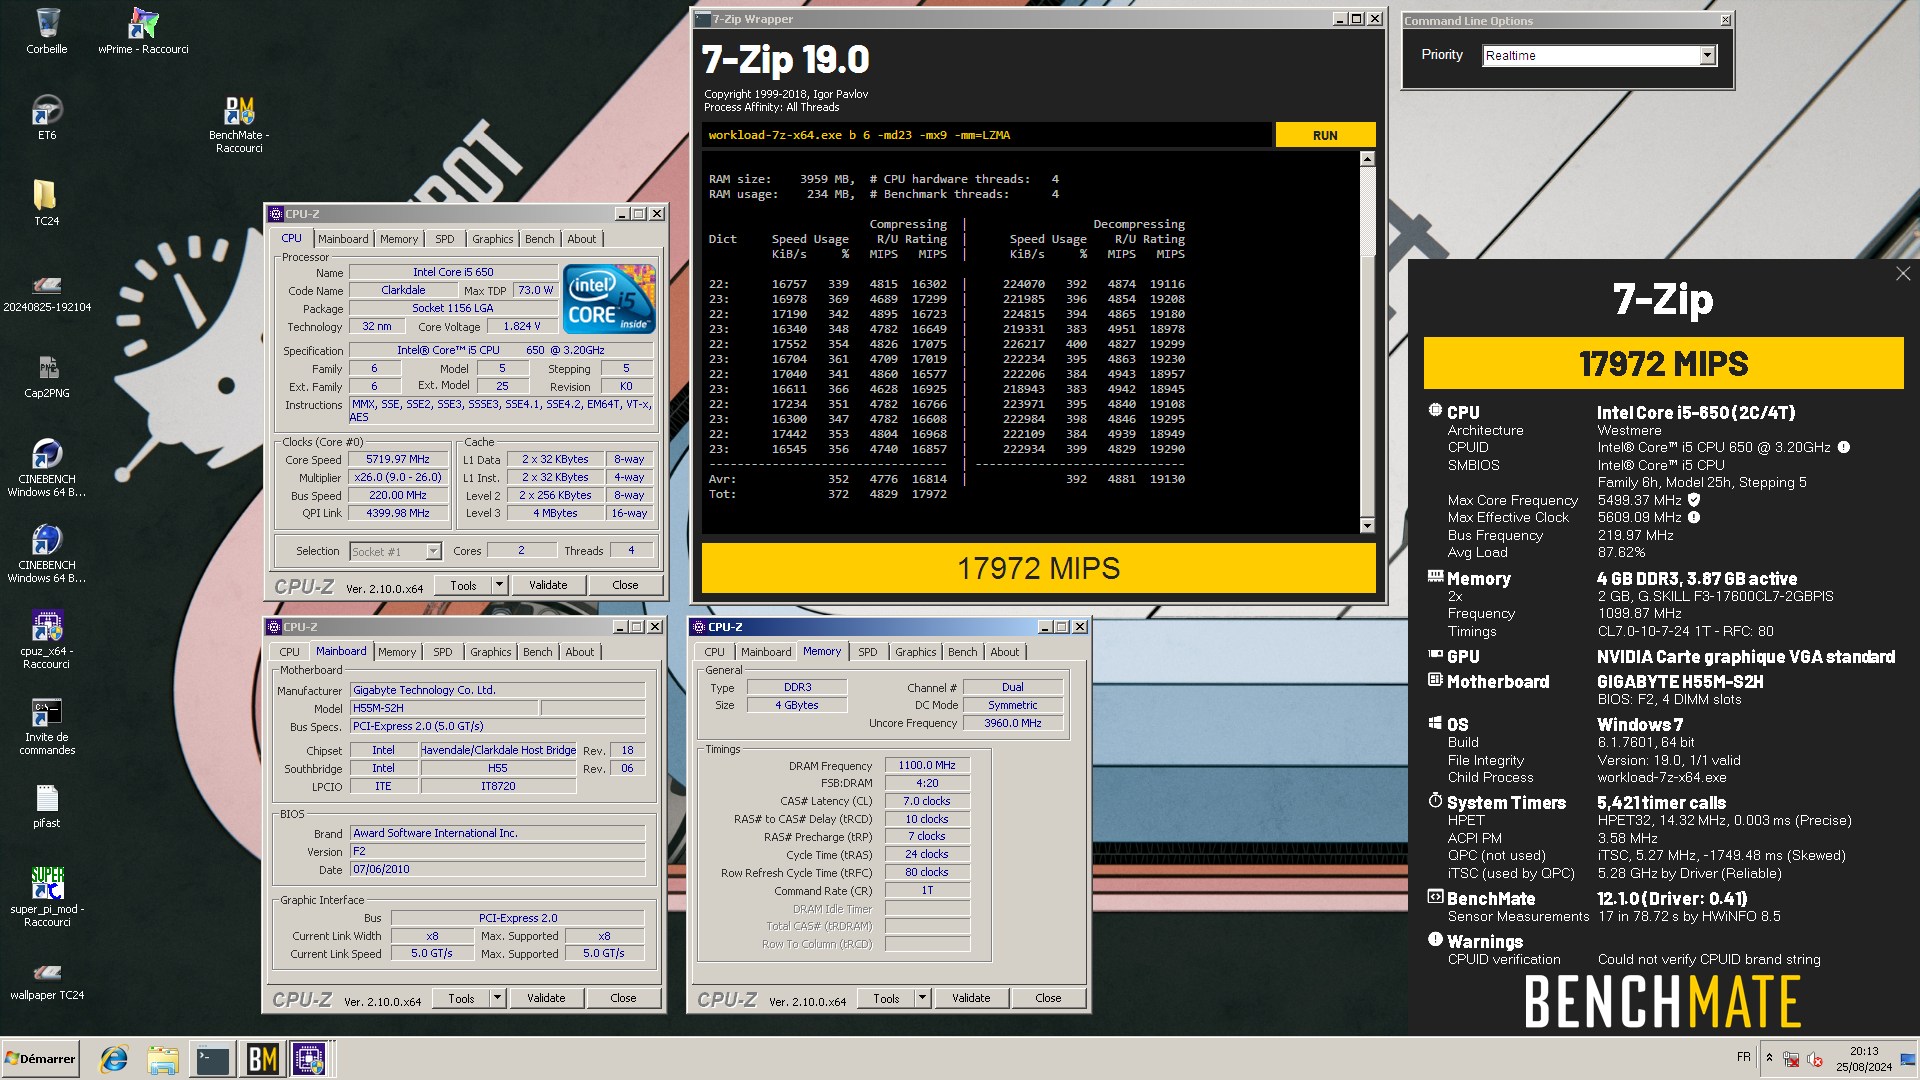Open Bench tab in Memory CPU-Z window

coord(963,652)
